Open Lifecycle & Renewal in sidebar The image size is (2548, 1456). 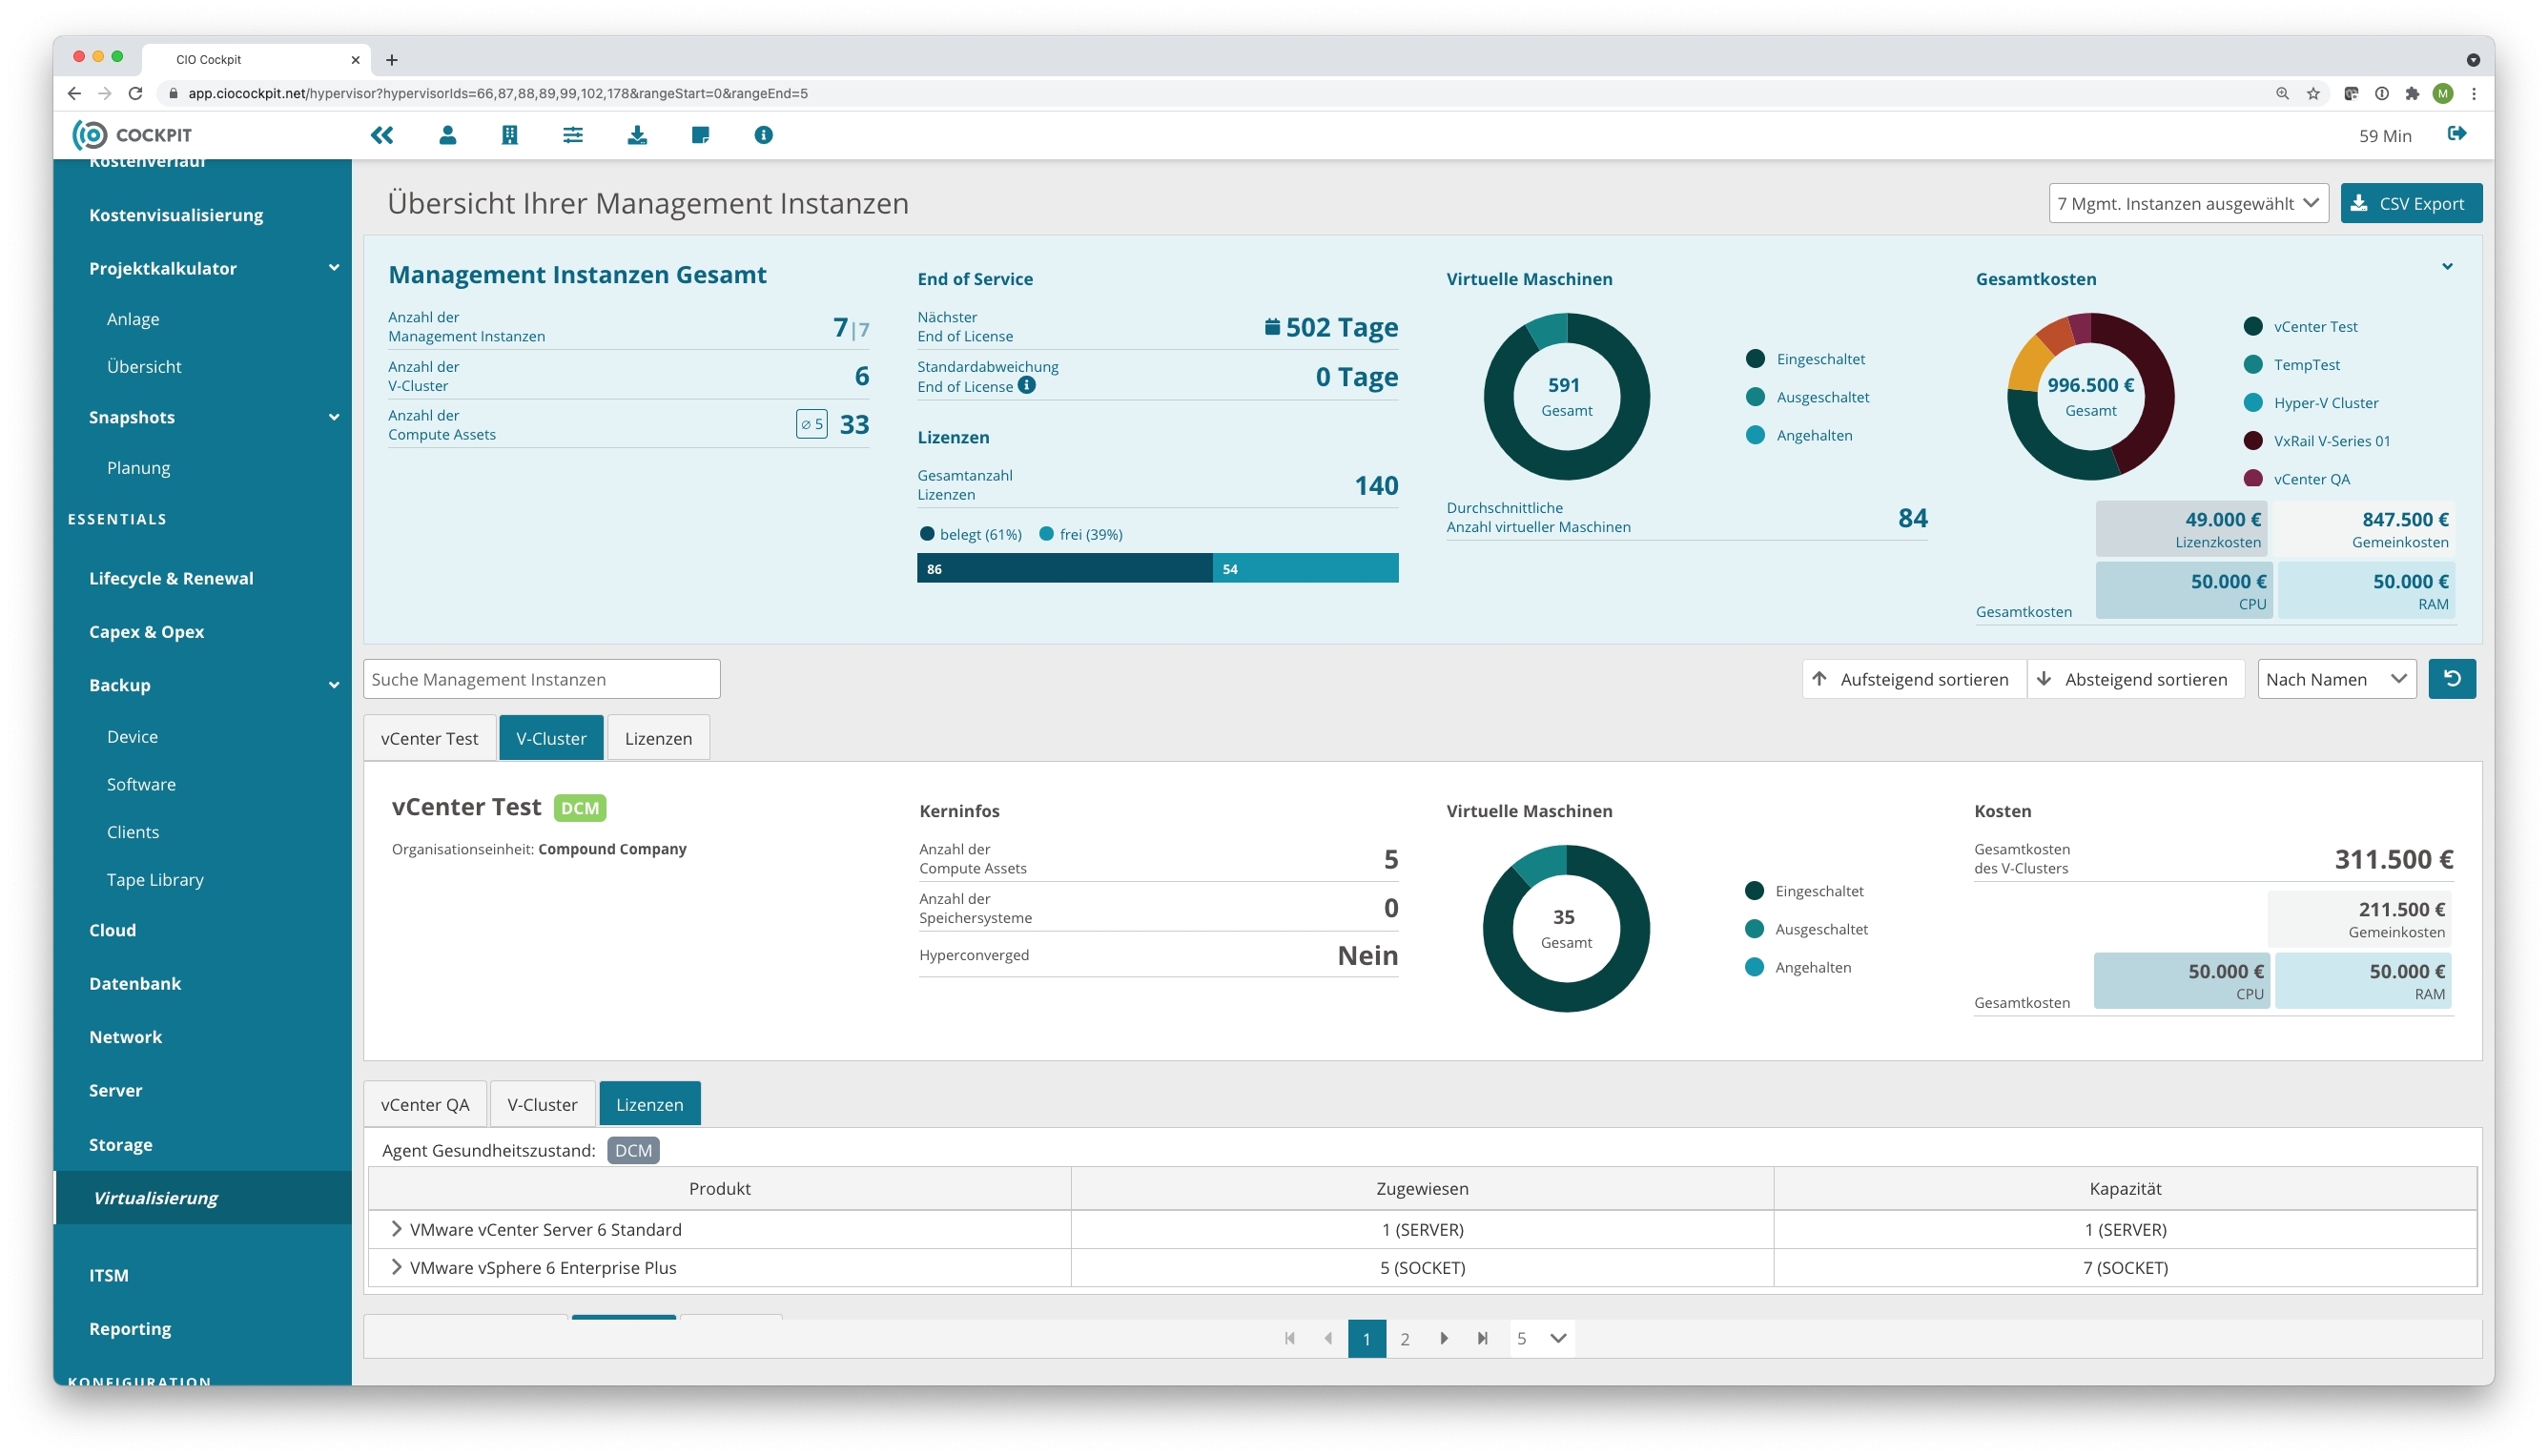[171, 578]
